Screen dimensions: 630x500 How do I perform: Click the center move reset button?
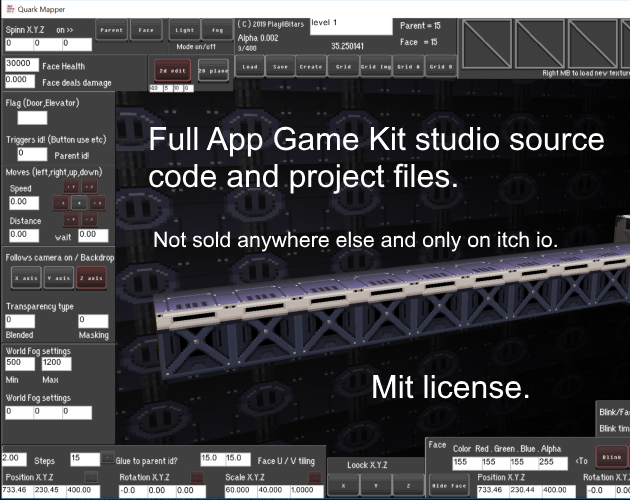(79, 203)
